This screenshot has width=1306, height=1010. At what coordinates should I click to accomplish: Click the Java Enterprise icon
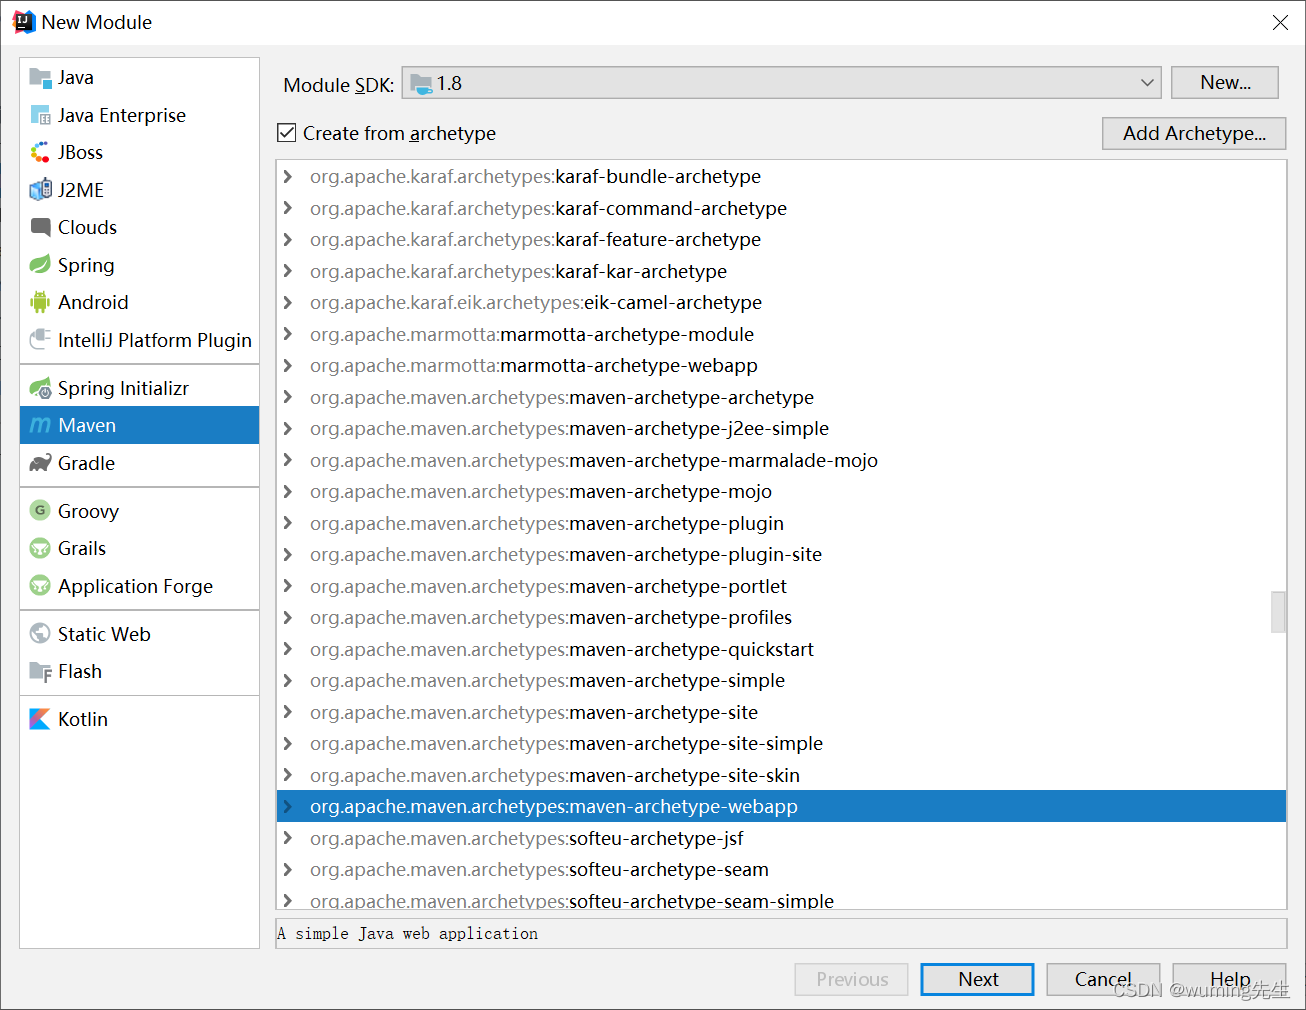(x=40, y=115)
